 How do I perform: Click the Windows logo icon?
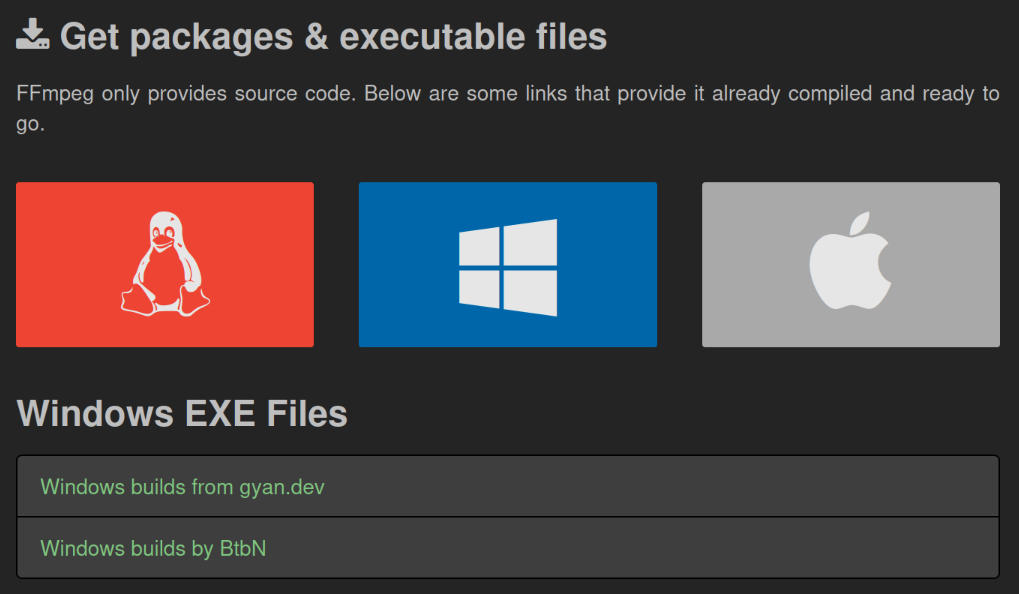click(508, 266)
